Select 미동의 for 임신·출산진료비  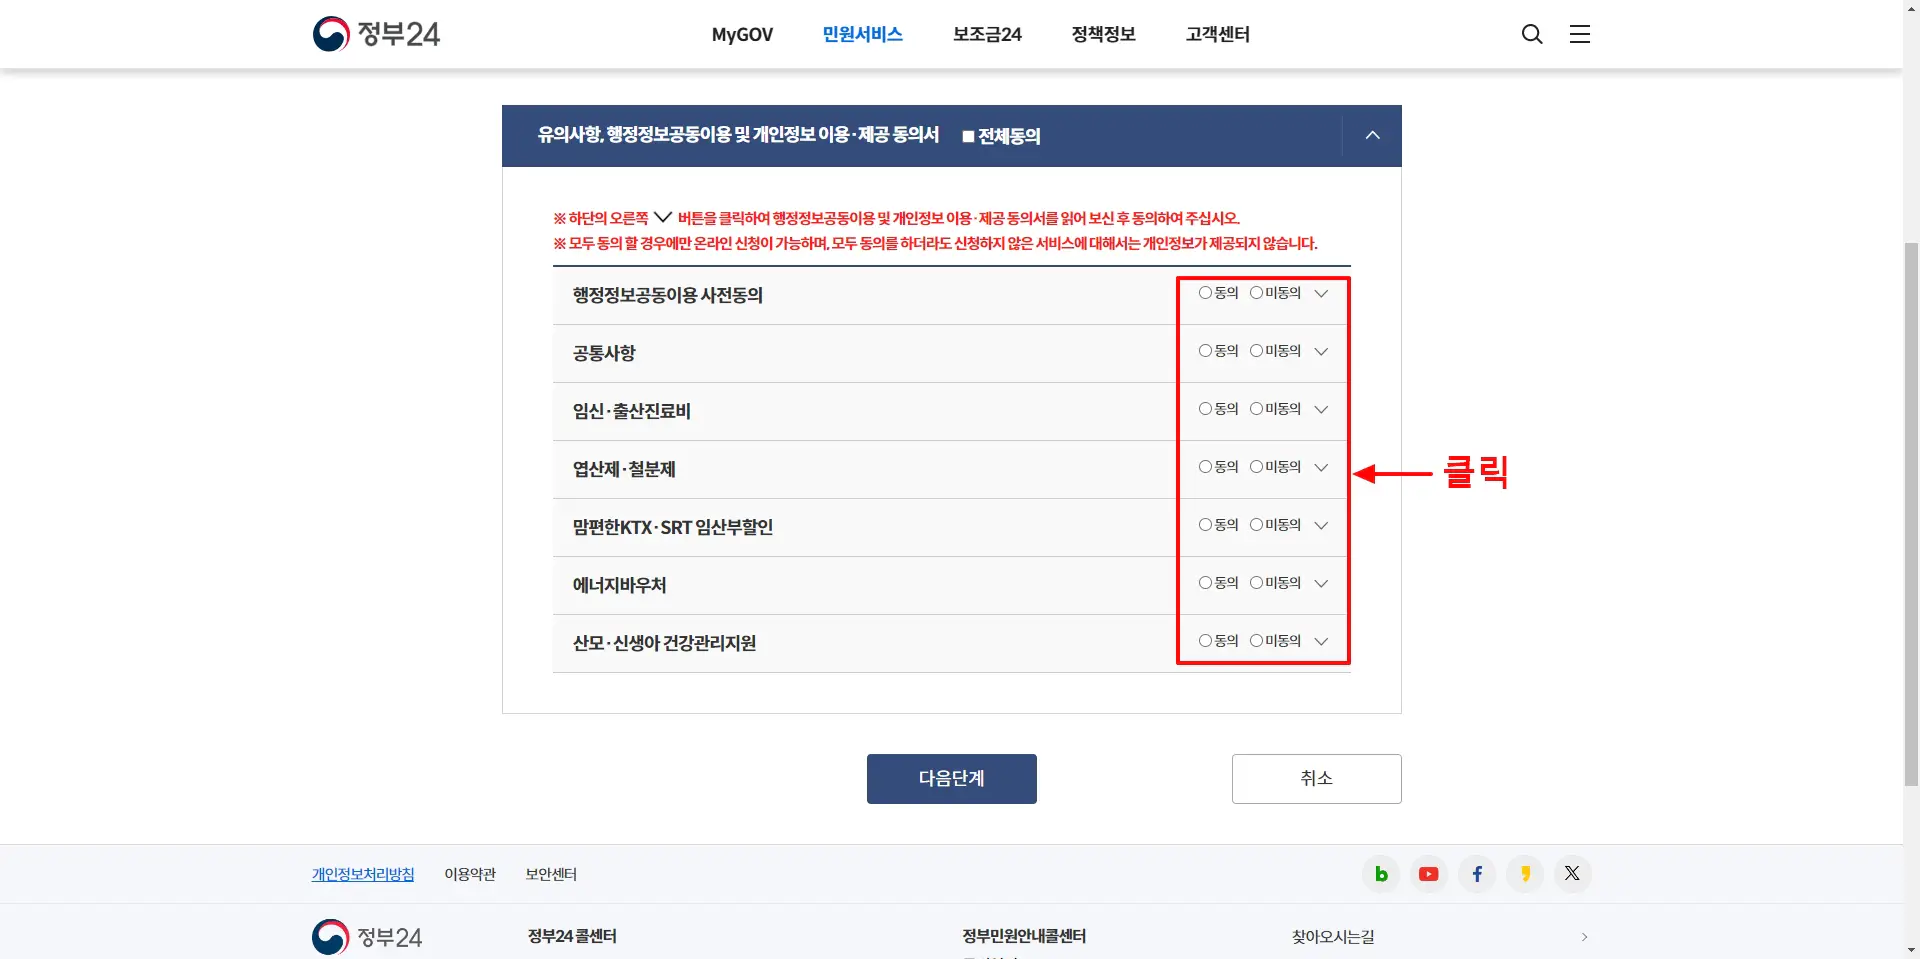1256,409
